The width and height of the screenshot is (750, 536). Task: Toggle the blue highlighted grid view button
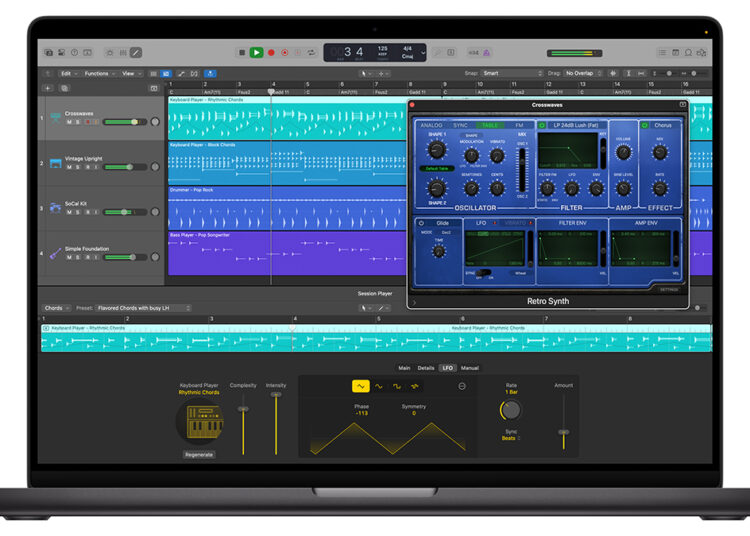tap(166, 74)
